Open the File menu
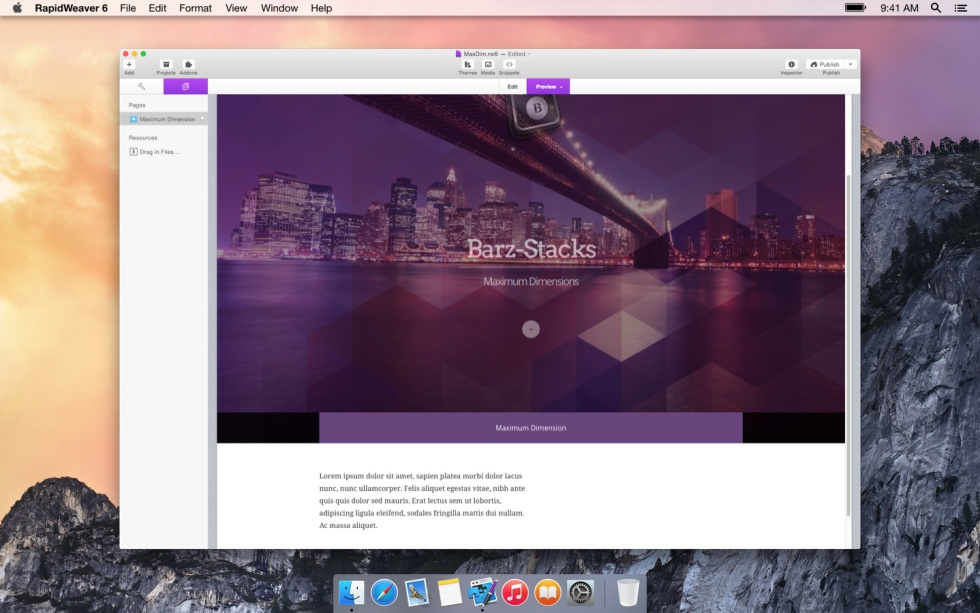The width and height of the screenshot is (980, 613). tap(128, 8)
